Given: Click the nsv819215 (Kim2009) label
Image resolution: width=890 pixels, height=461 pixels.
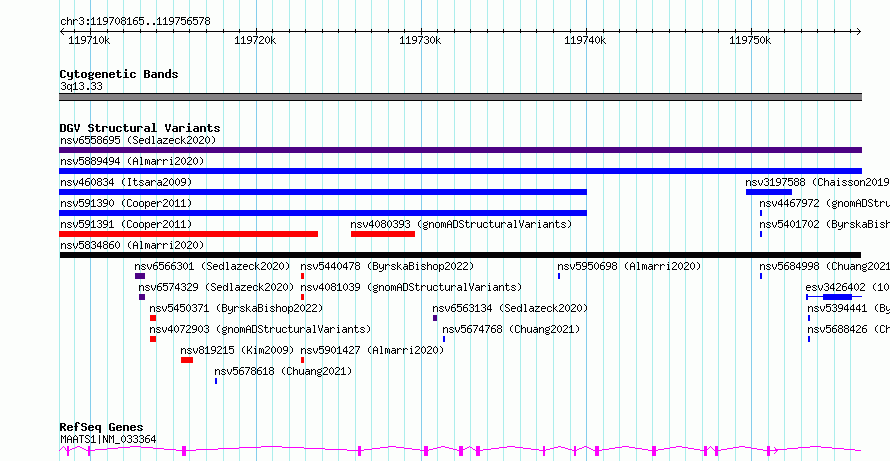Looking at the screenshot, I should [237, 350].
